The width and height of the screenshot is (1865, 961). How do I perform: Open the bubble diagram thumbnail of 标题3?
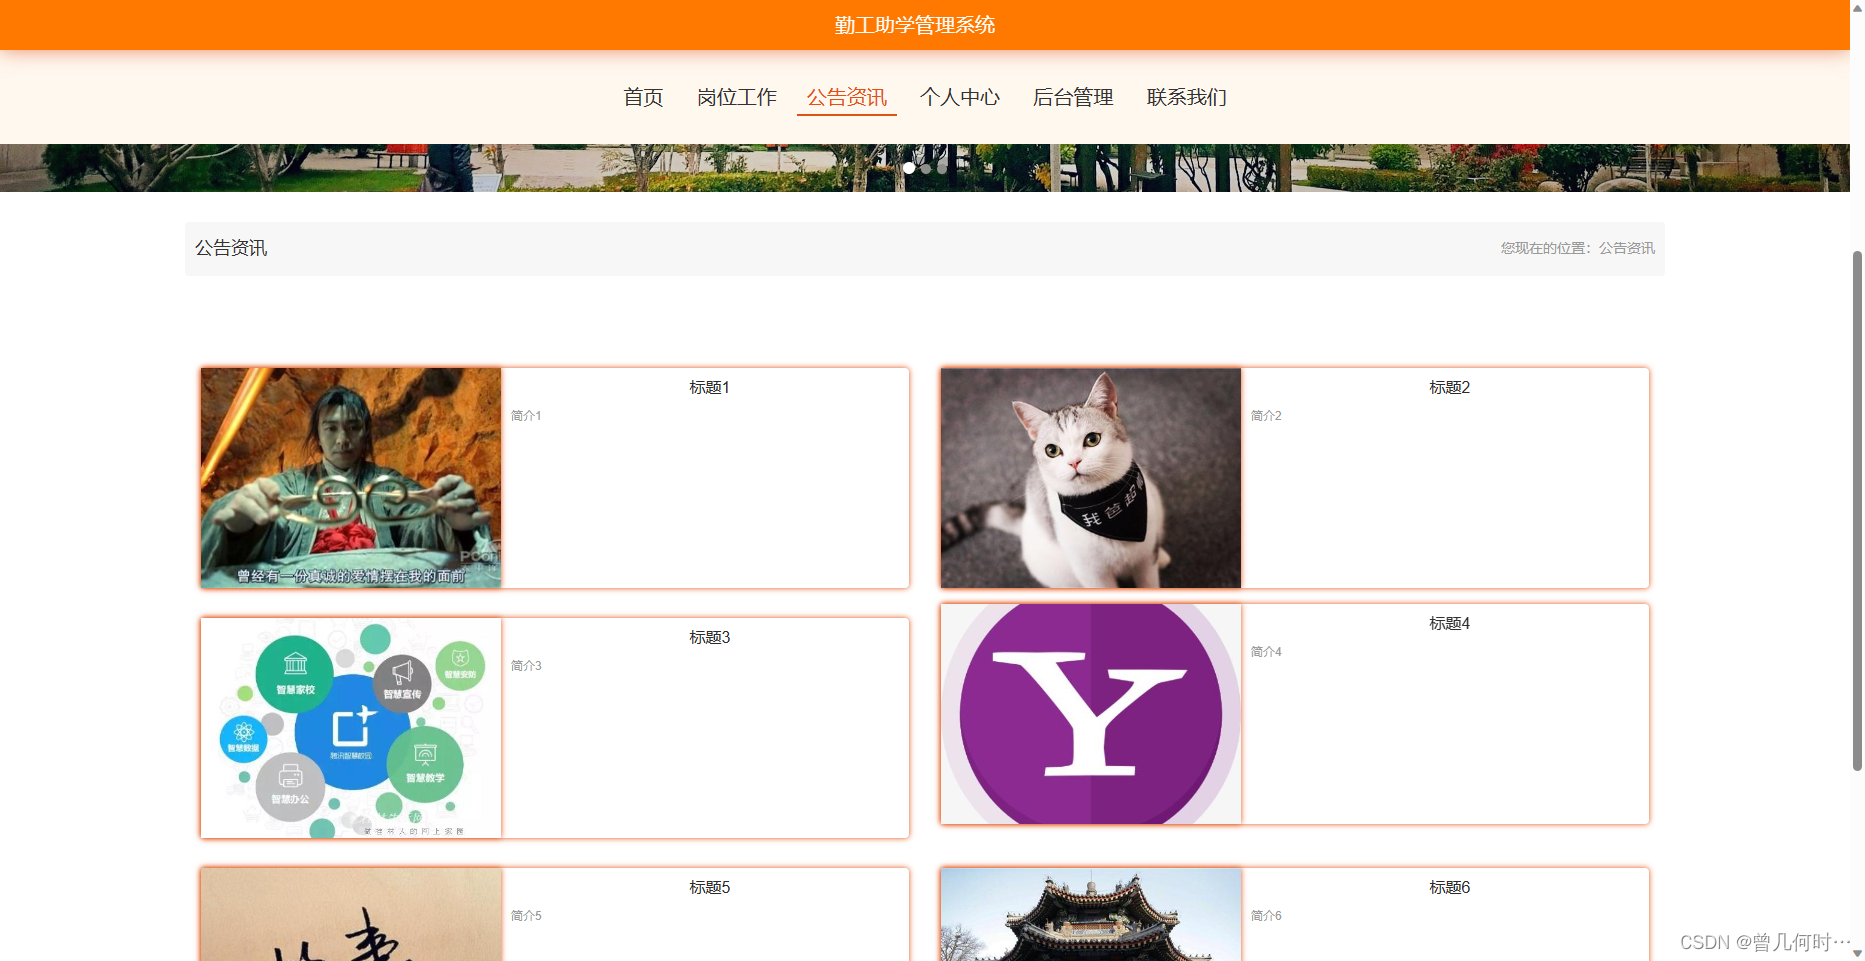click(351, 728)
